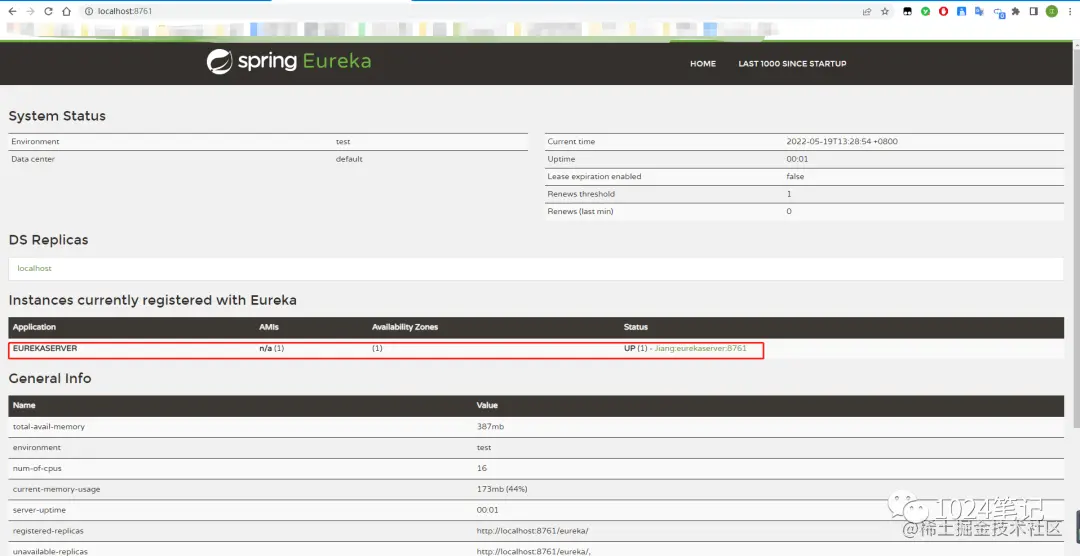Select the Uptime label in System Status

[561, 159]
